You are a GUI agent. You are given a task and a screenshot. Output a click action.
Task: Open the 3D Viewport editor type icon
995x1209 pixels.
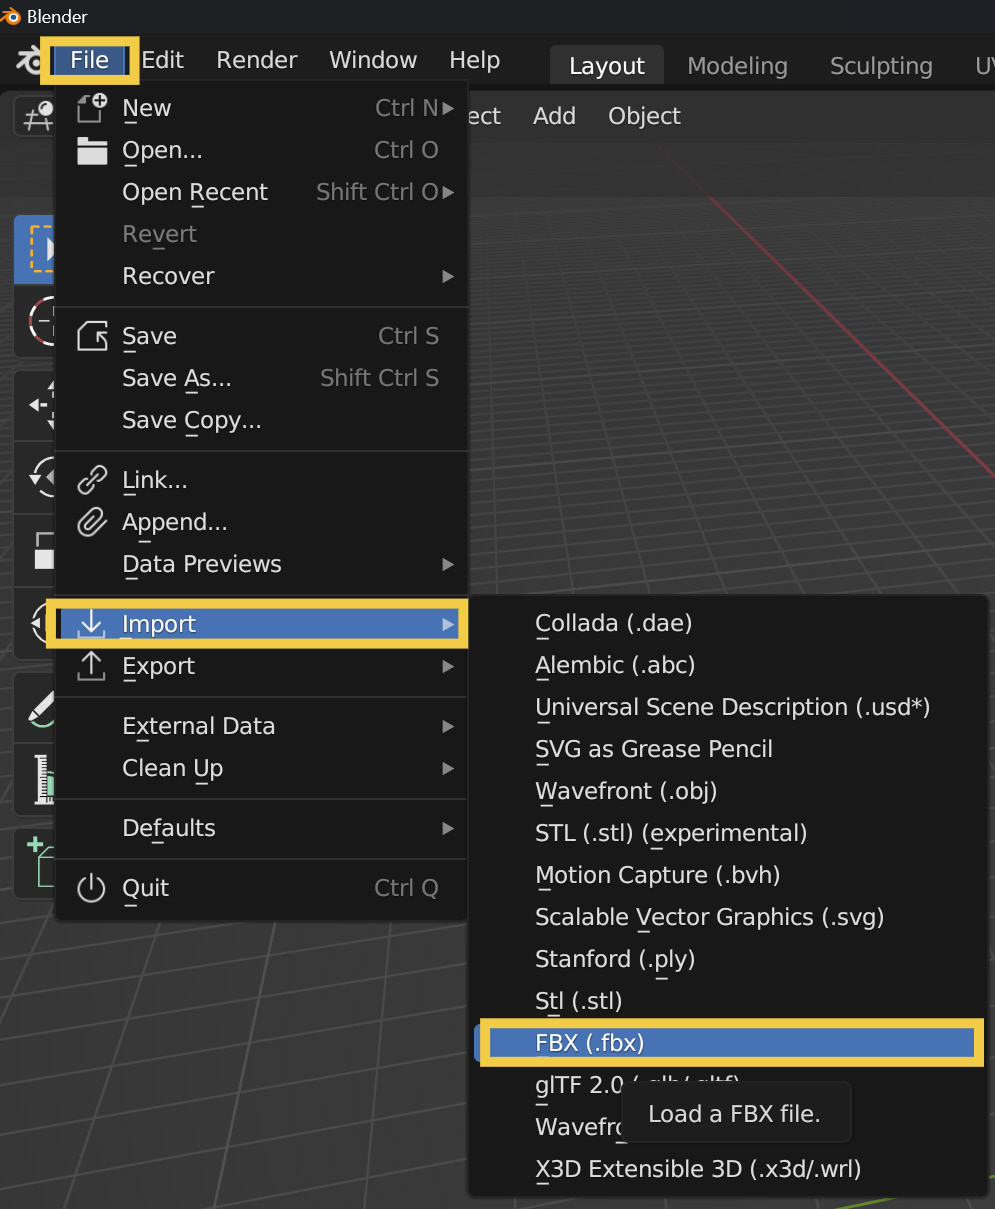(35, 117)
